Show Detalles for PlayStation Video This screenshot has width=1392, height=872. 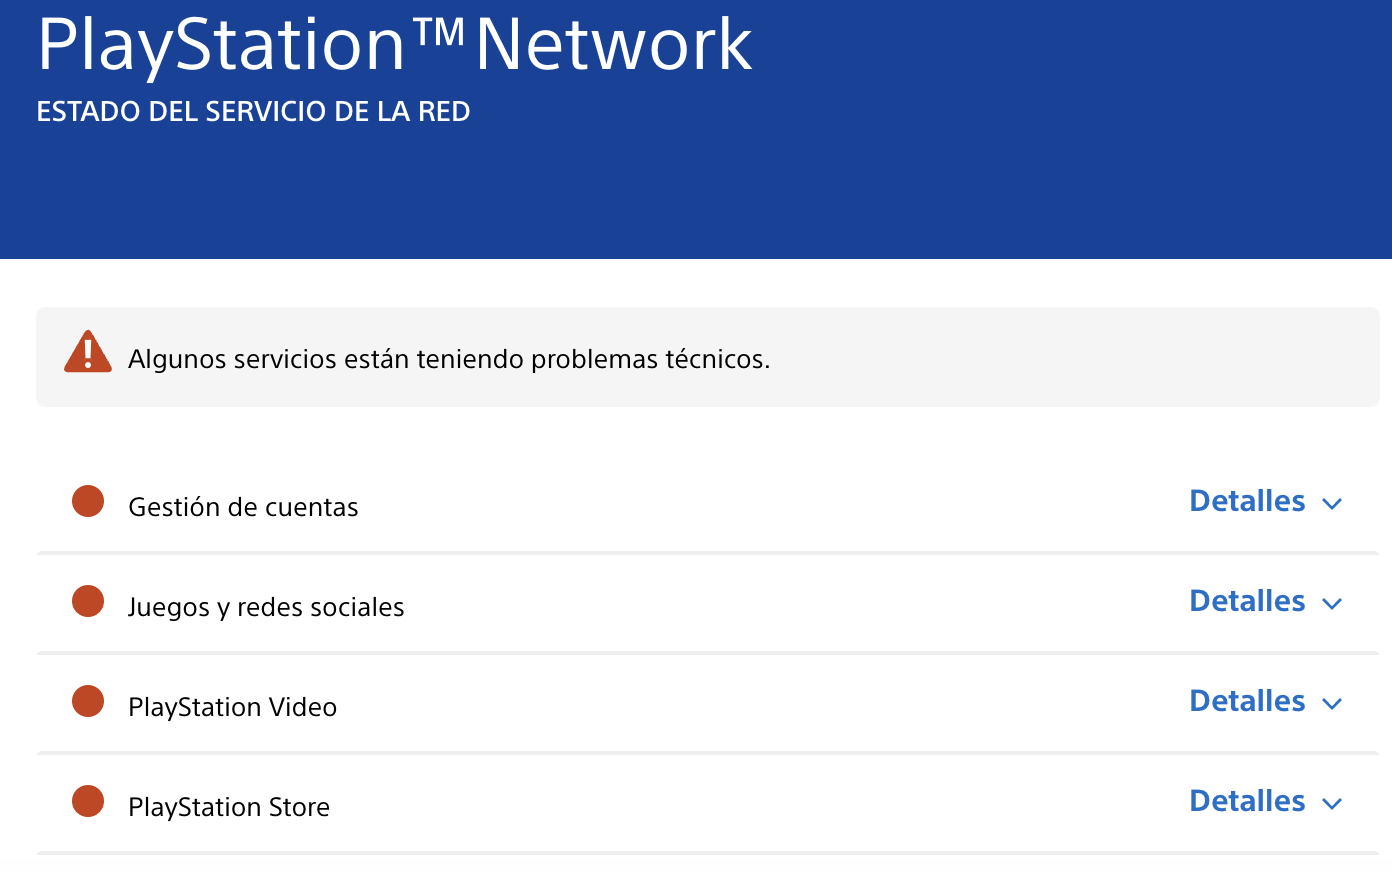pyautogui.click(x=1247, y=701)
